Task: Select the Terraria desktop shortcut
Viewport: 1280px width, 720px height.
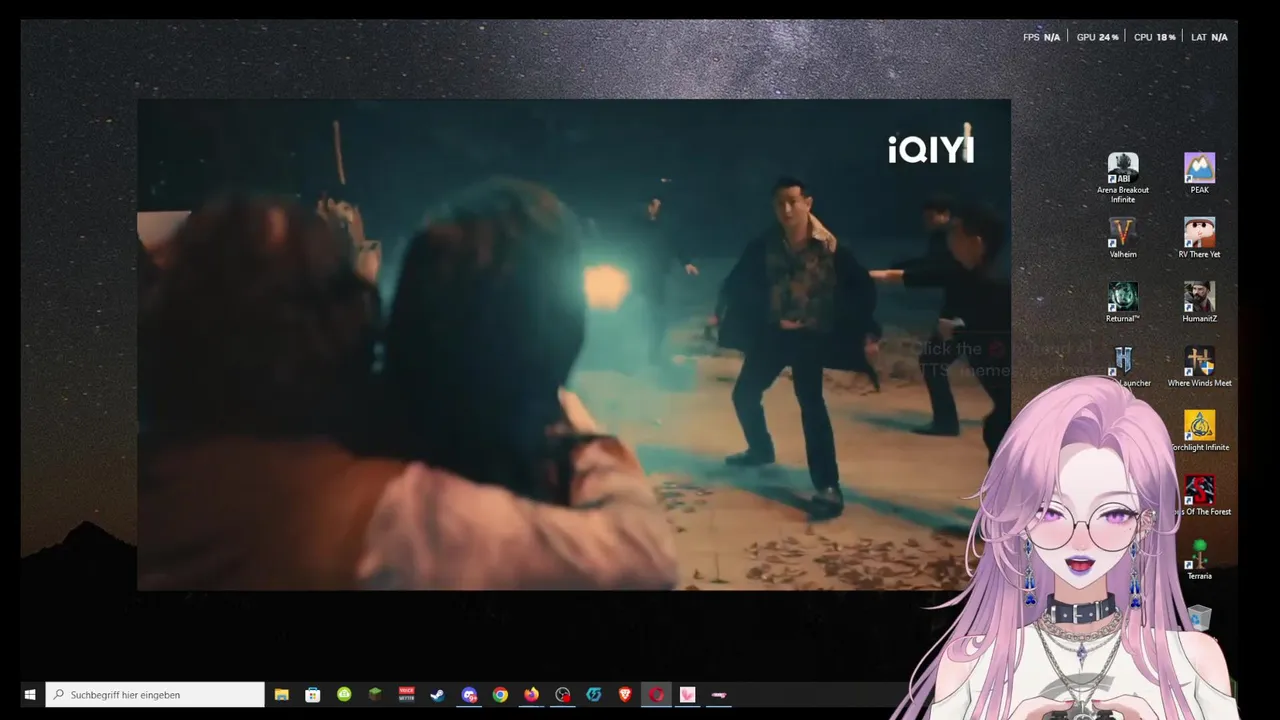Action: [x=1199, y=560]
